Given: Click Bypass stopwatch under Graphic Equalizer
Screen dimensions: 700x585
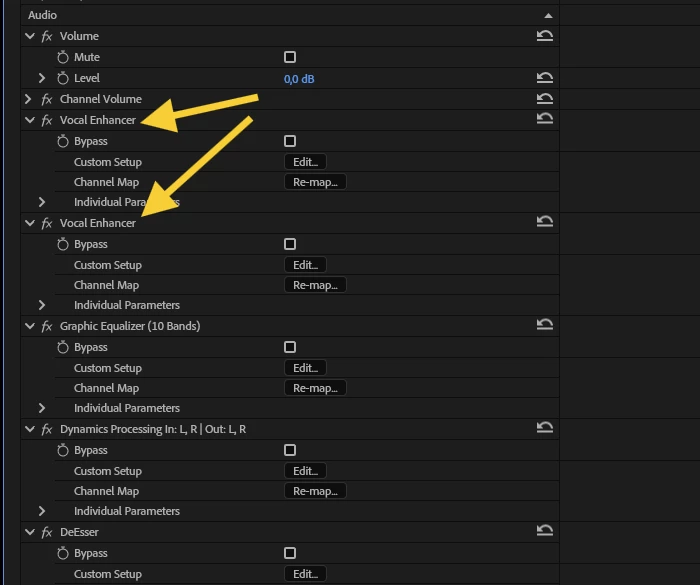Looking at the screenshot, I should click(63, 347).
